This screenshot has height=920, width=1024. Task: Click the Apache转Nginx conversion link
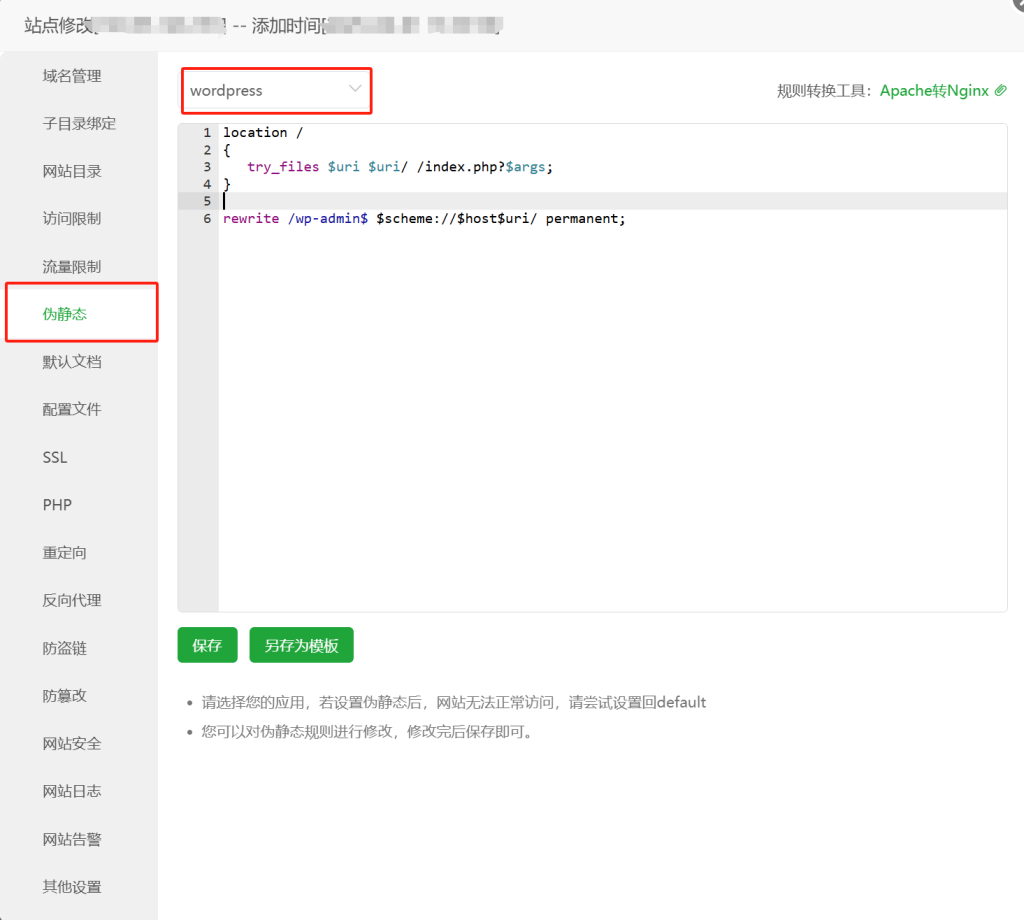934,91
